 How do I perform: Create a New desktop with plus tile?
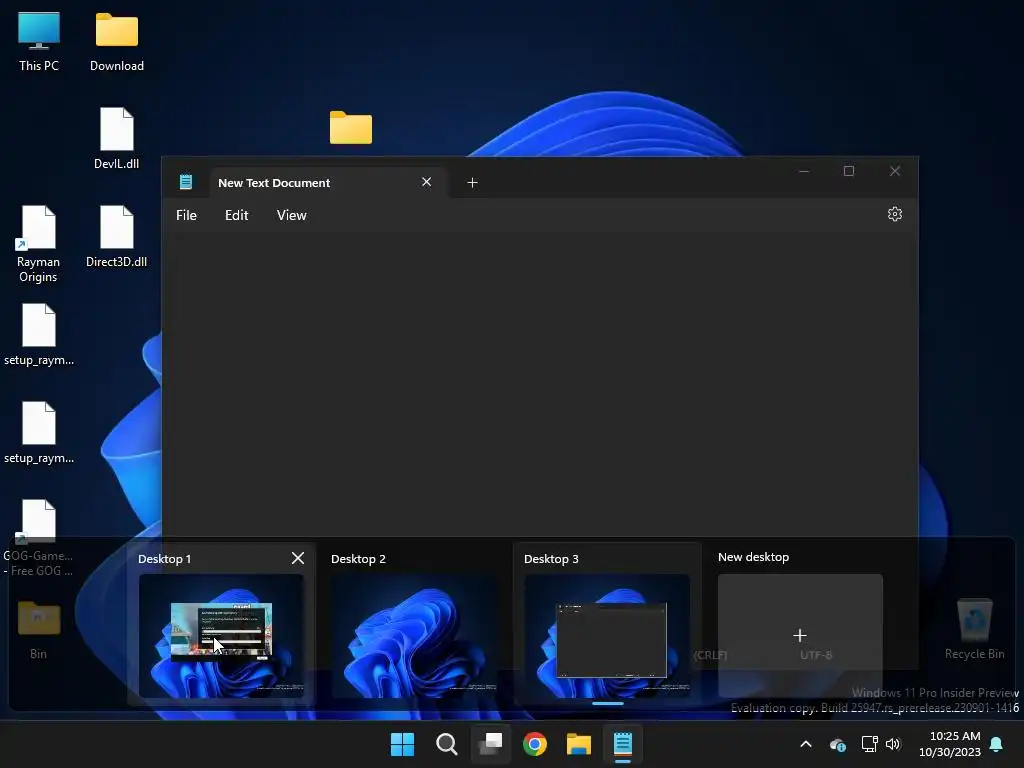pyautogui.click(x=800, y=635)
